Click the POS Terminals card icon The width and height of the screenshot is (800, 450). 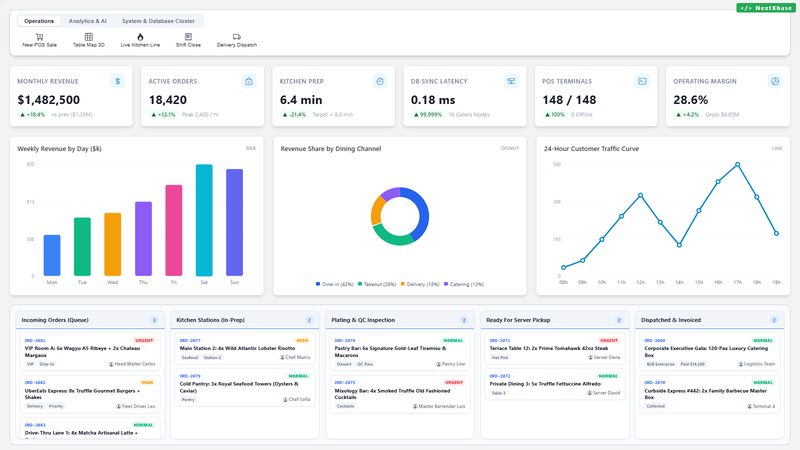point(642,81)
